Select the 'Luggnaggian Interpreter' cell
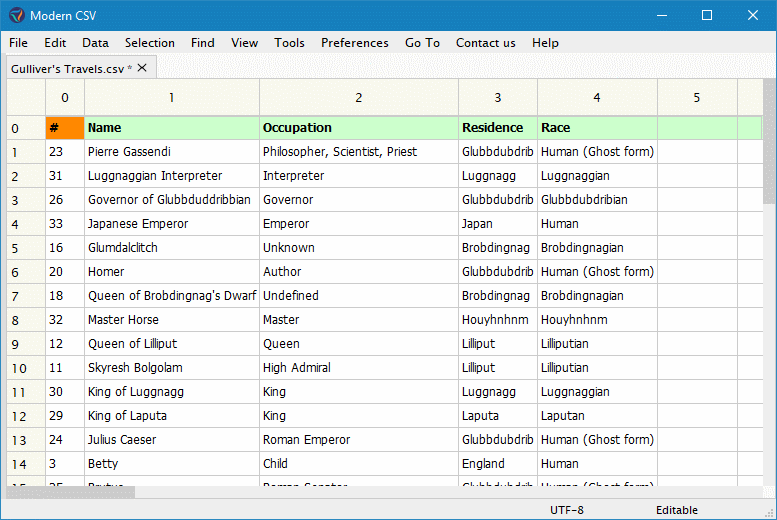This screenshot has width=777, height=520. (x=172, y=176)
